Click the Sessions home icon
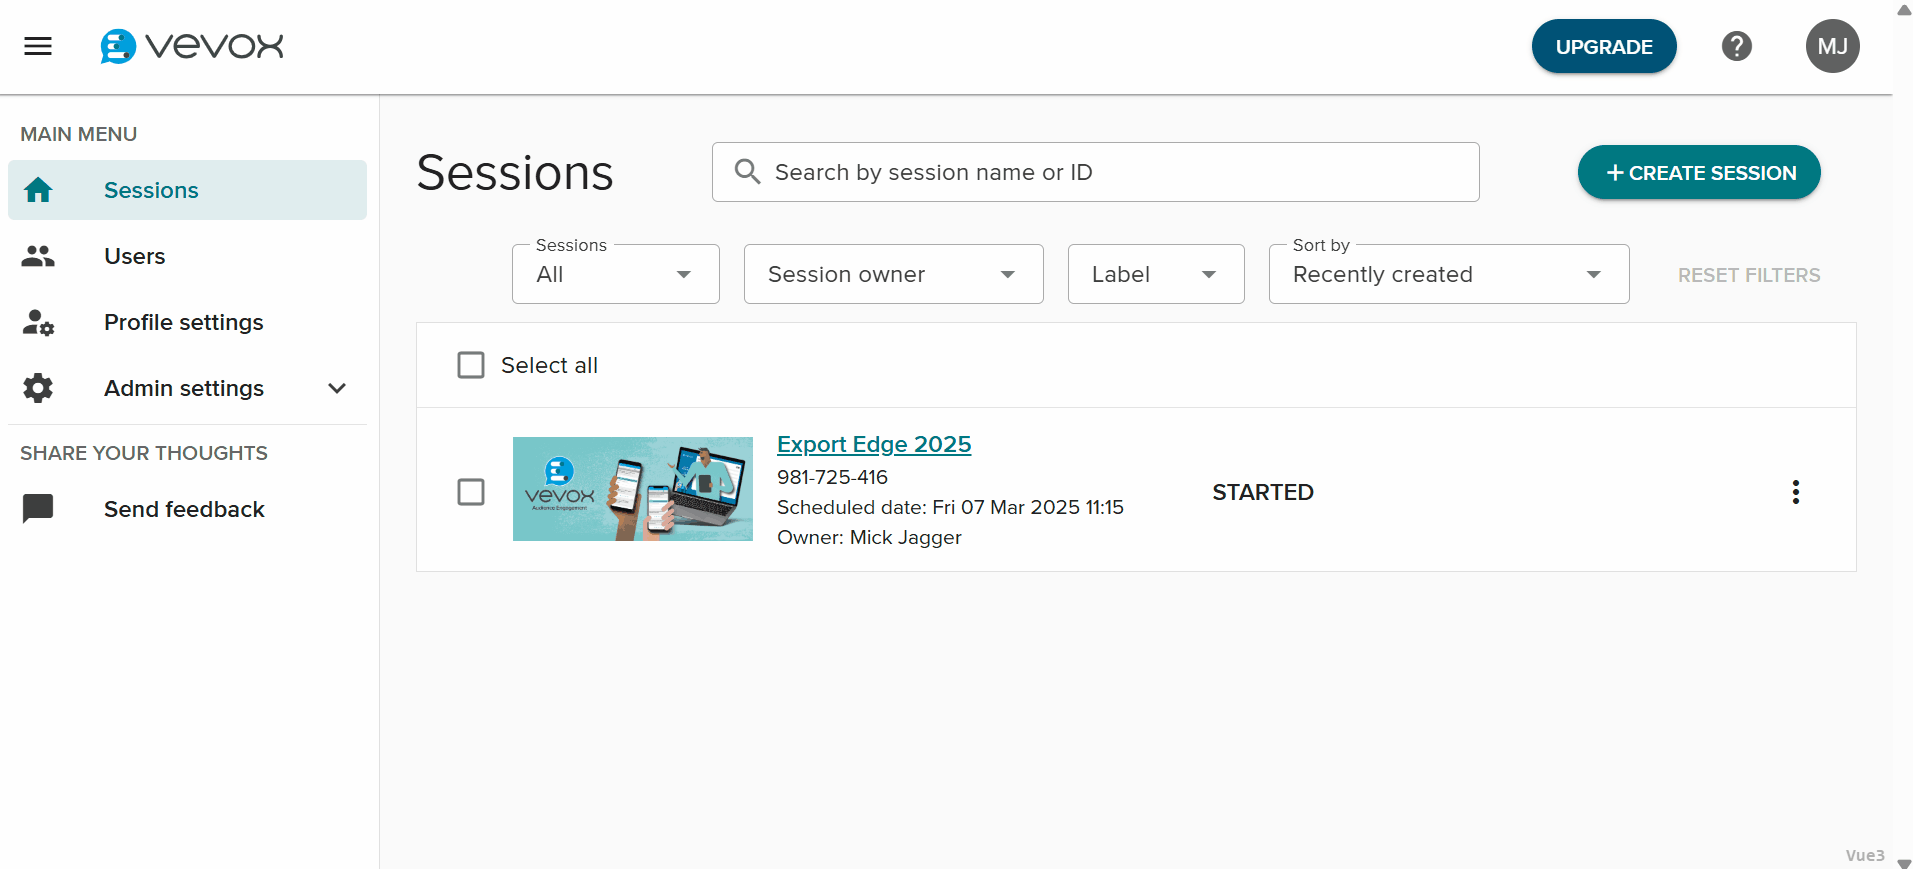Screen dimensions: 1913x869 [38, 190]
